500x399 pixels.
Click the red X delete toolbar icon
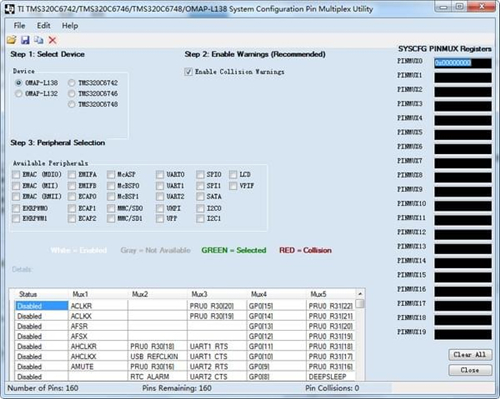click(52, 40)
